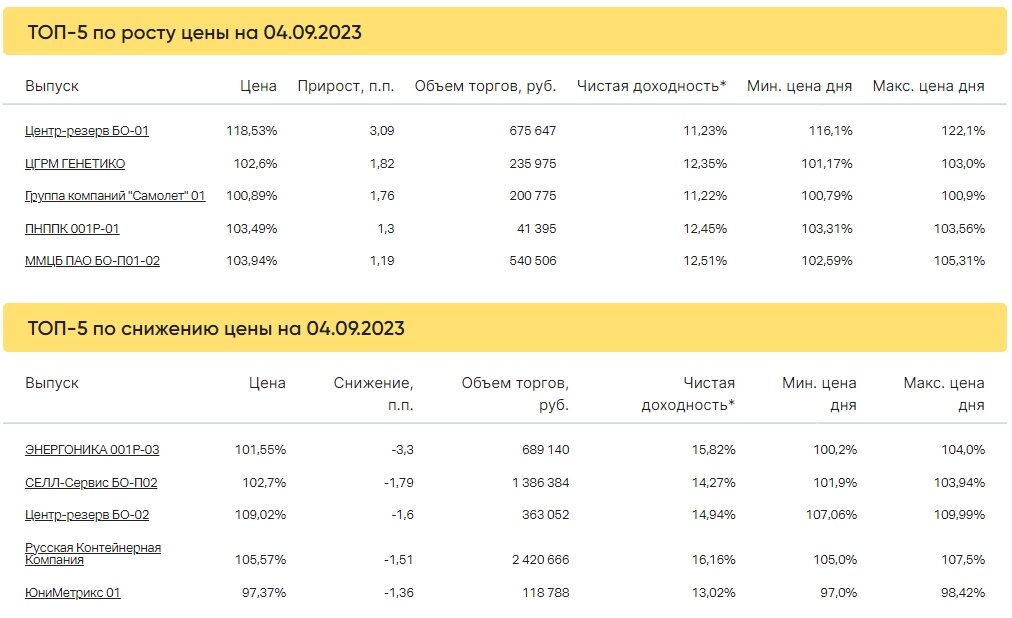Click Объем торгов, руб. header in growth table
The image size is (1012, 618).
tap(485, 86)
